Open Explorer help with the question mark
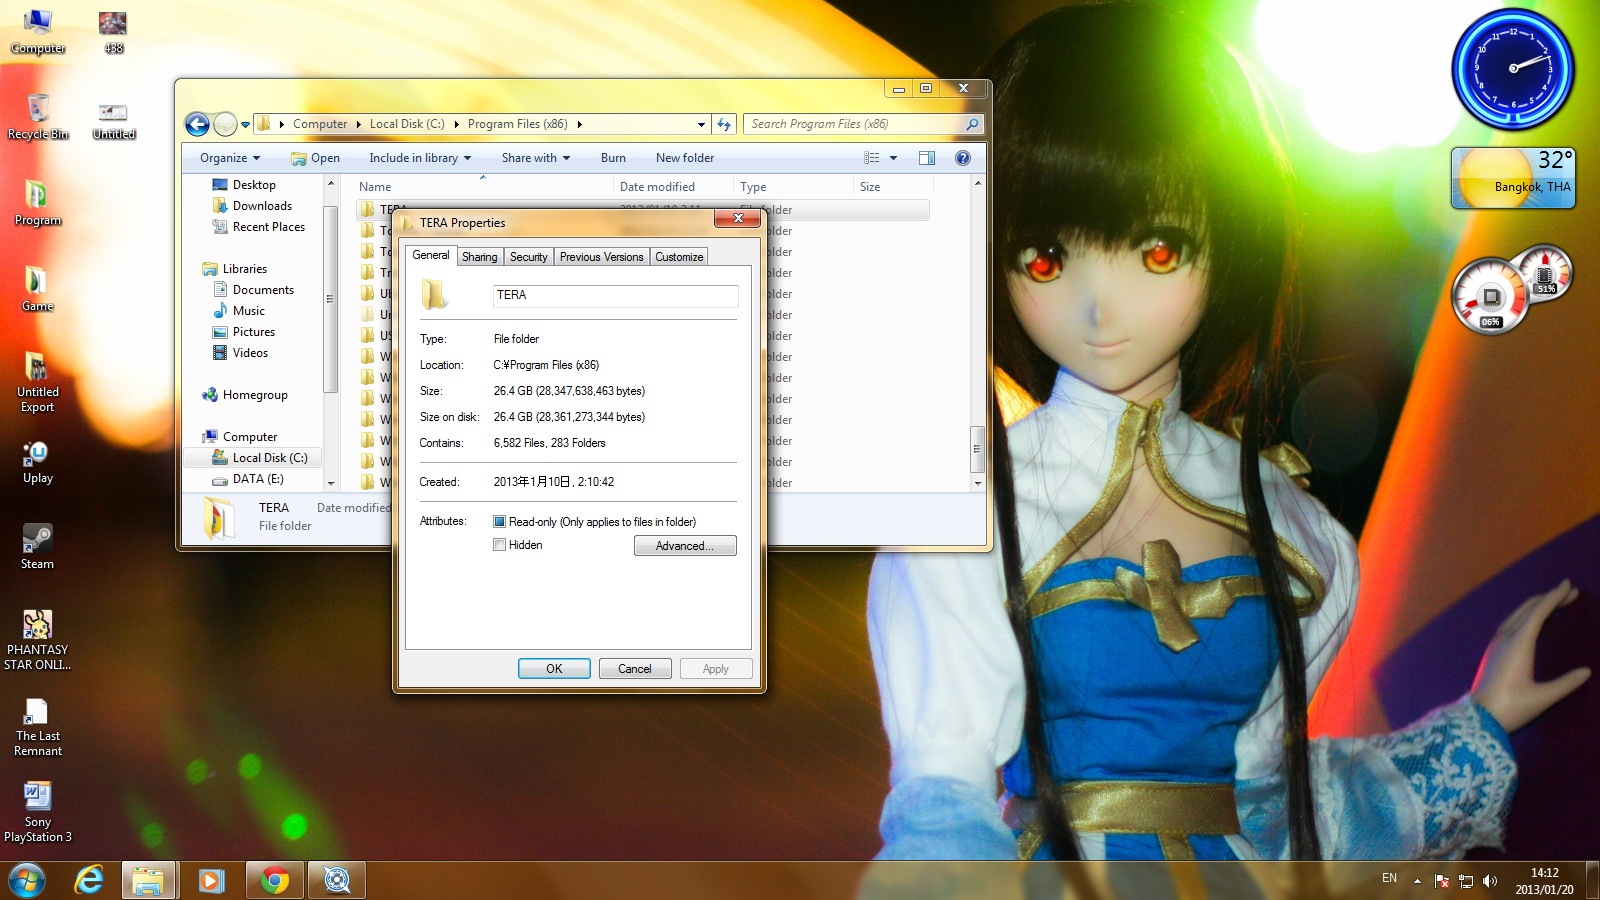 pyautogui.click(x=963, y=158)
